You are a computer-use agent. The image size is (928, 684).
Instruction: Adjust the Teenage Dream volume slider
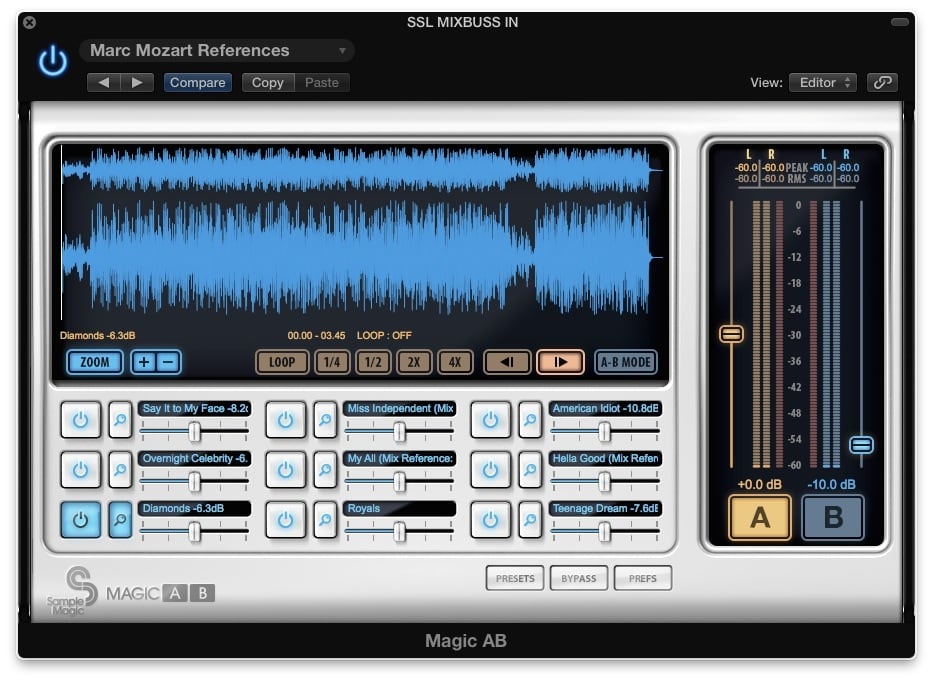(604, 532)
